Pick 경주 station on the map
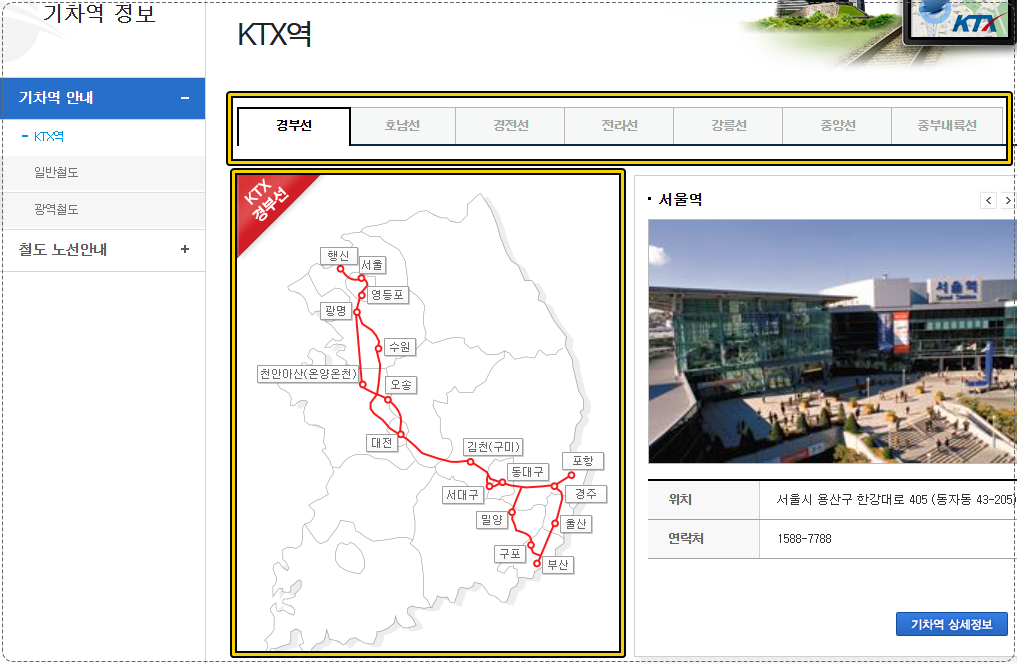The width and height of the screenshot is (1017, 664). pyautogui.click(x=586, y=493)
